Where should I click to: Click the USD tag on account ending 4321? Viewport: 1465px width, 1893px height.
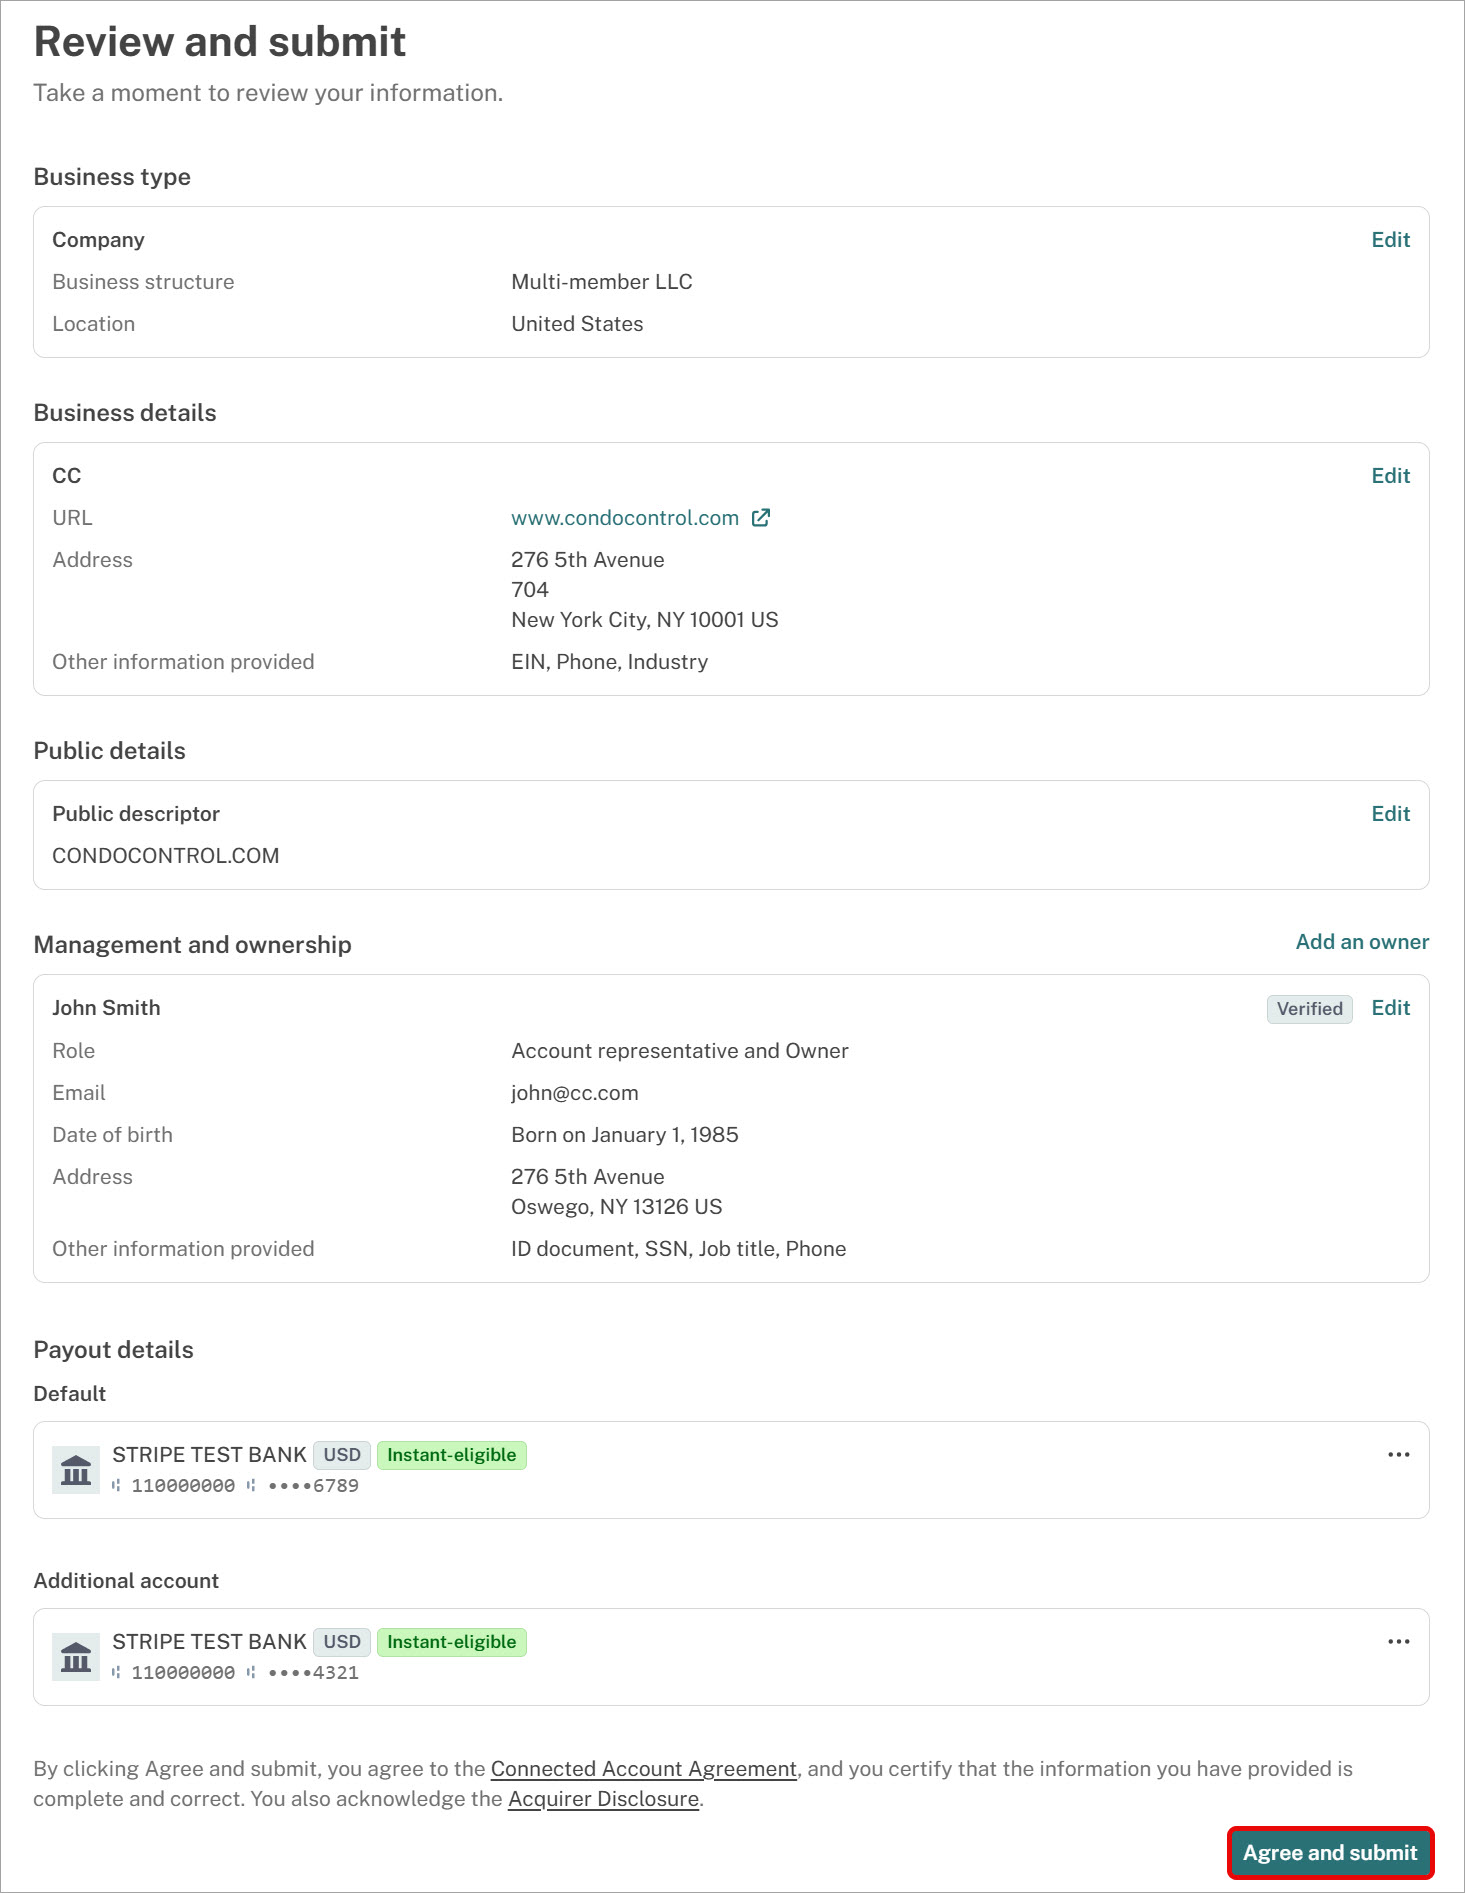click(342, 1642)
